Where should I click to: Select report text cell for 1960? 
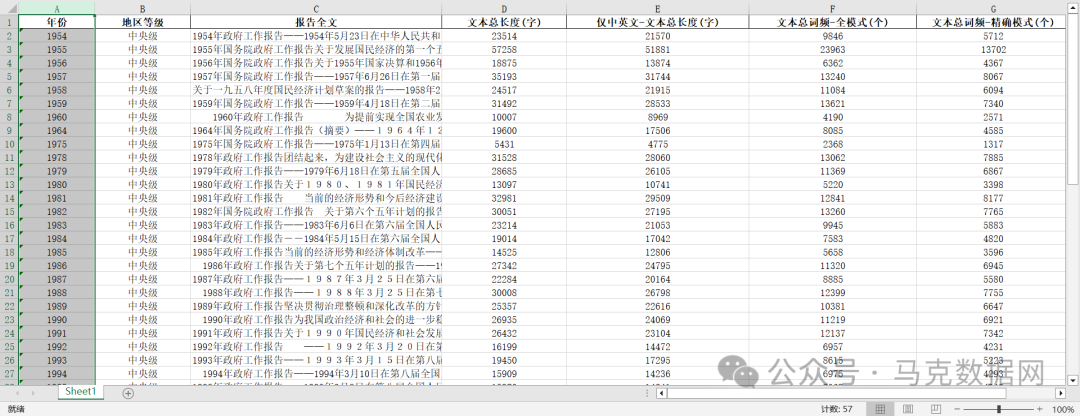coord(316,117)
